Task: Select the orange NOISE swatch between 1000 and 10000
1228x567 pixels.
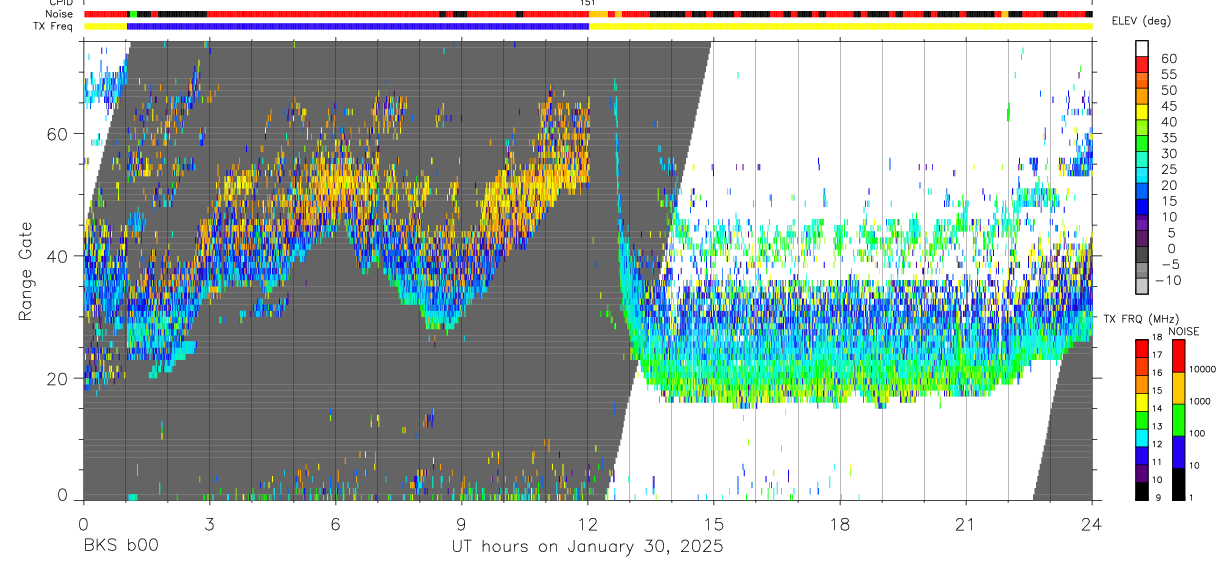Action: [x=1179, y=387]
